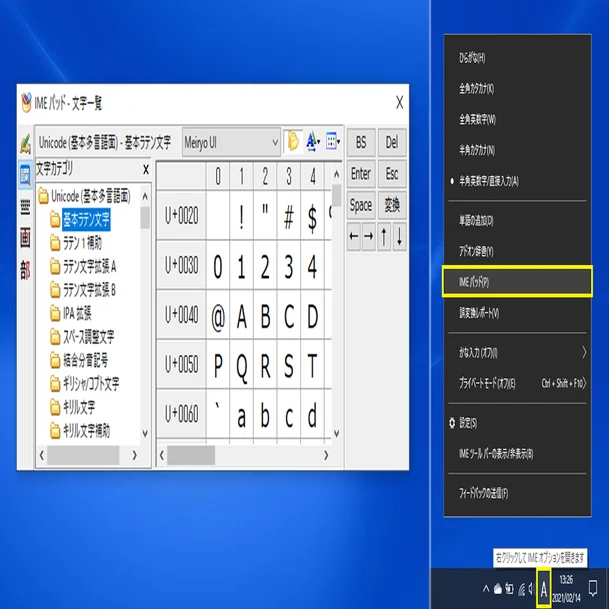Select 基本ラテン文字 category
This screenshot has width=609, height=609.
coord(86,220)
